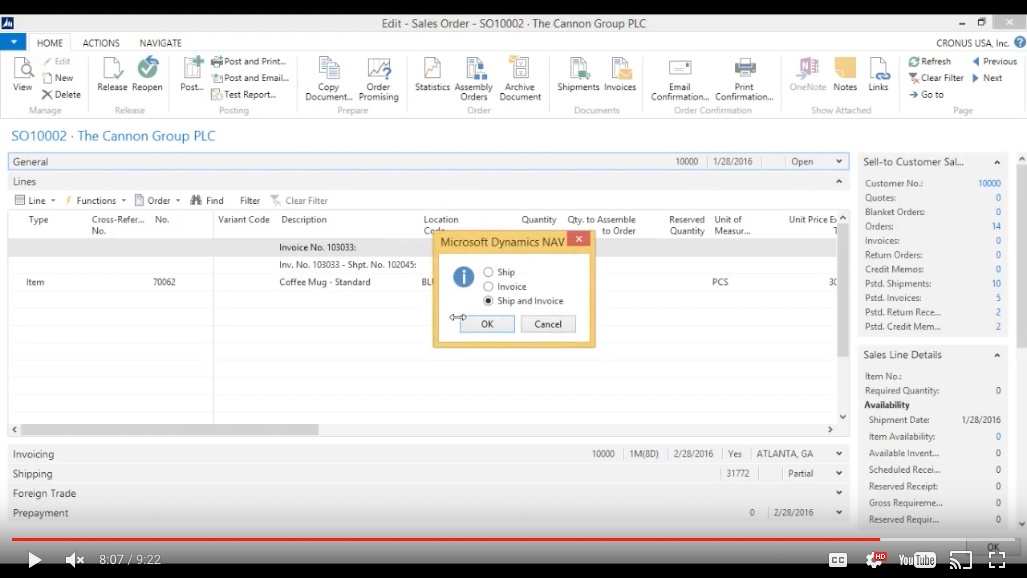
Task: Open the Functions dropdown menu
Action: tap(96, 201)
